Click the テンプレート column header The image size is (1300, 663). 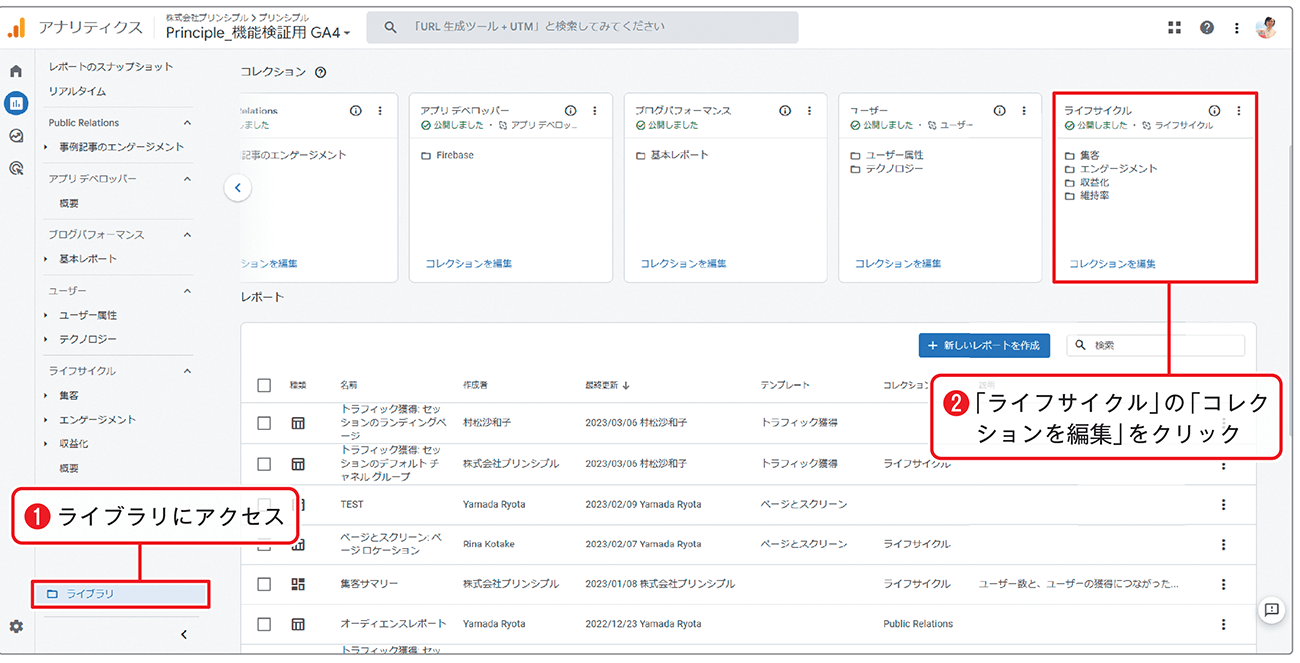click(x=785, y=385)
